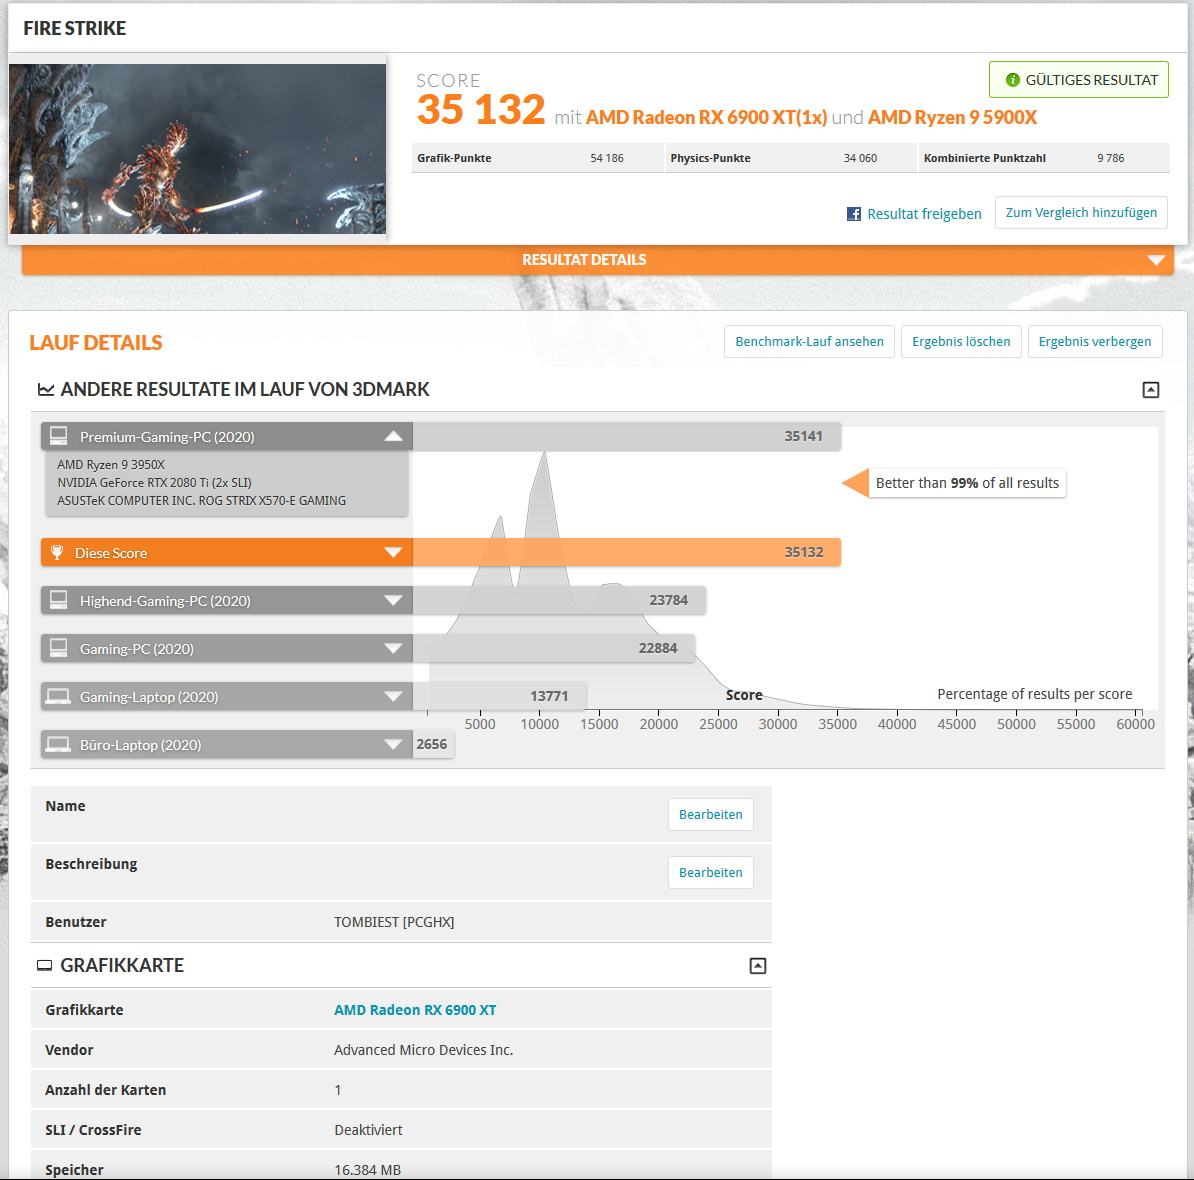Click Benchmark-Lauf ansehen button

pos(809,341)
